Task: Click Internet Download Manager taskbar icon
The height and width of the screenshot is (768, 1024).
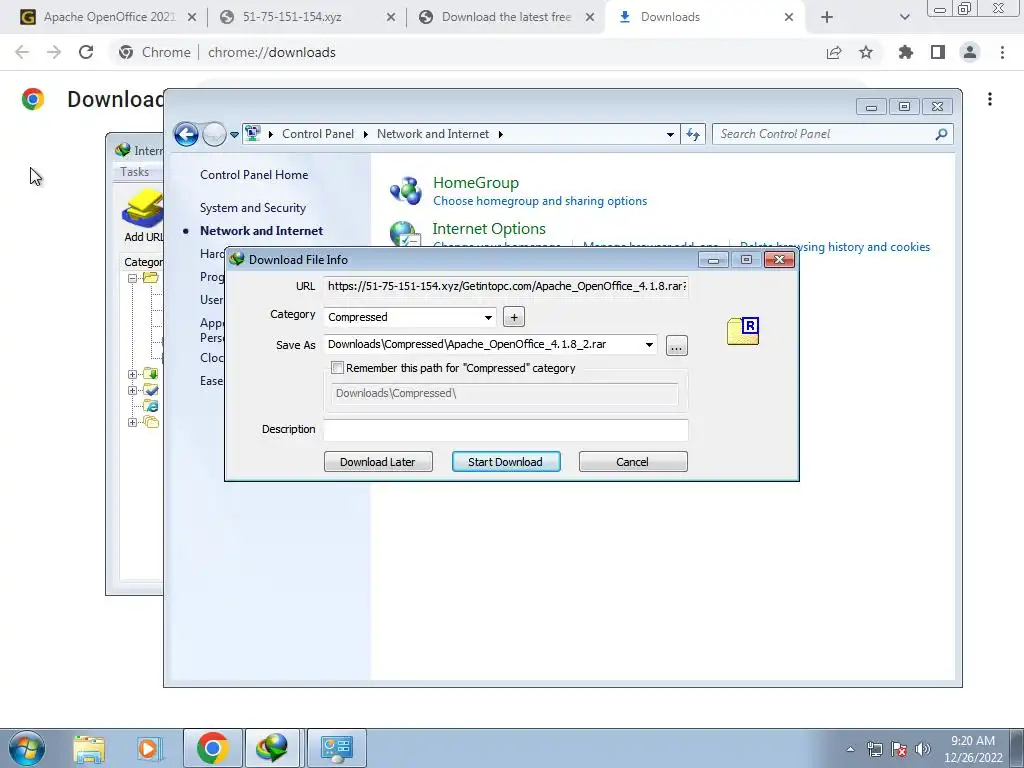Action: click(272, 748)
